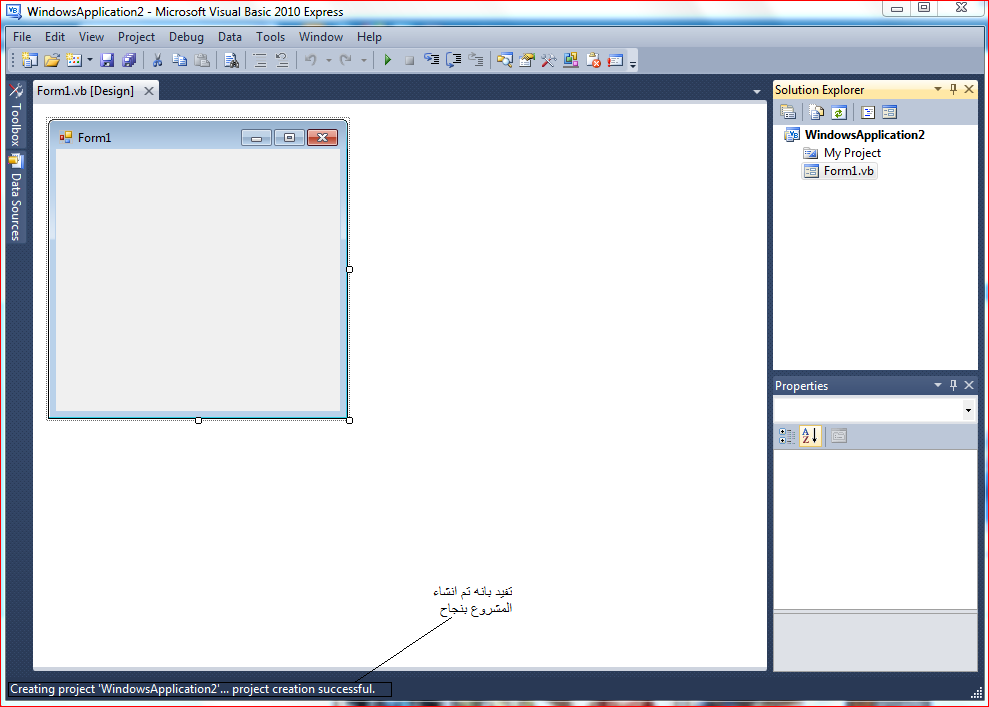Viewport: 989px width, 707px height.
Task: Click View Code icon in Solution Explorer
Action: 868,112
